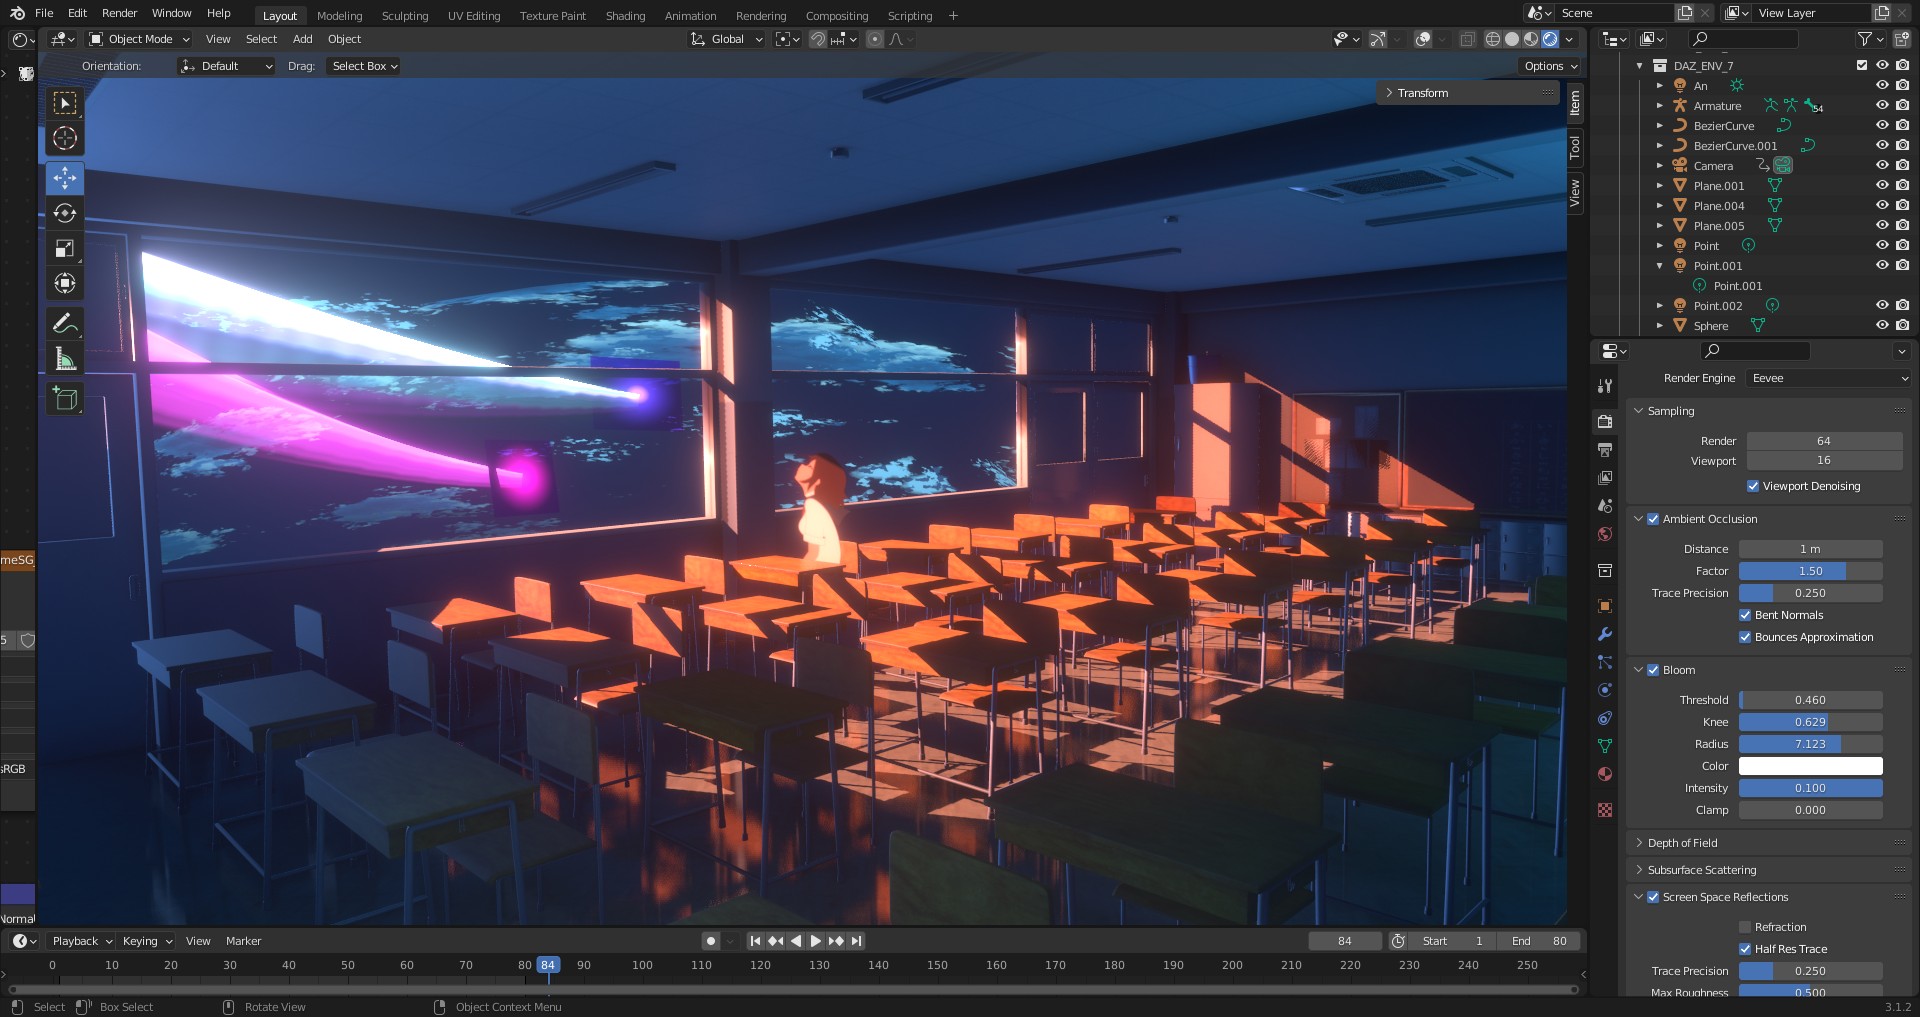The height and width of the screenshot is (1017, 1920).
Task: Open the Modifier properties wrench tab
Action: pyautogui.click(x=1605, y=634)
